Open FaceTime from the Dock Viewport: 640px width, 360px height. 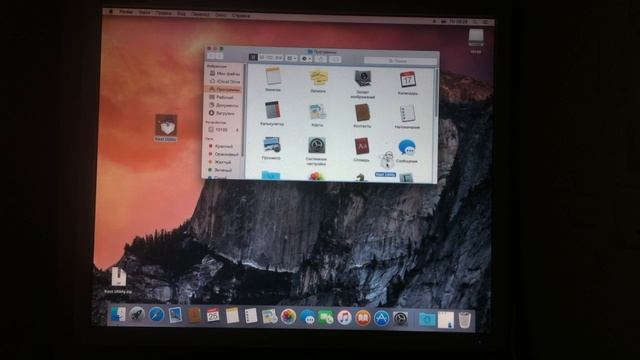[x=326, y=318]
